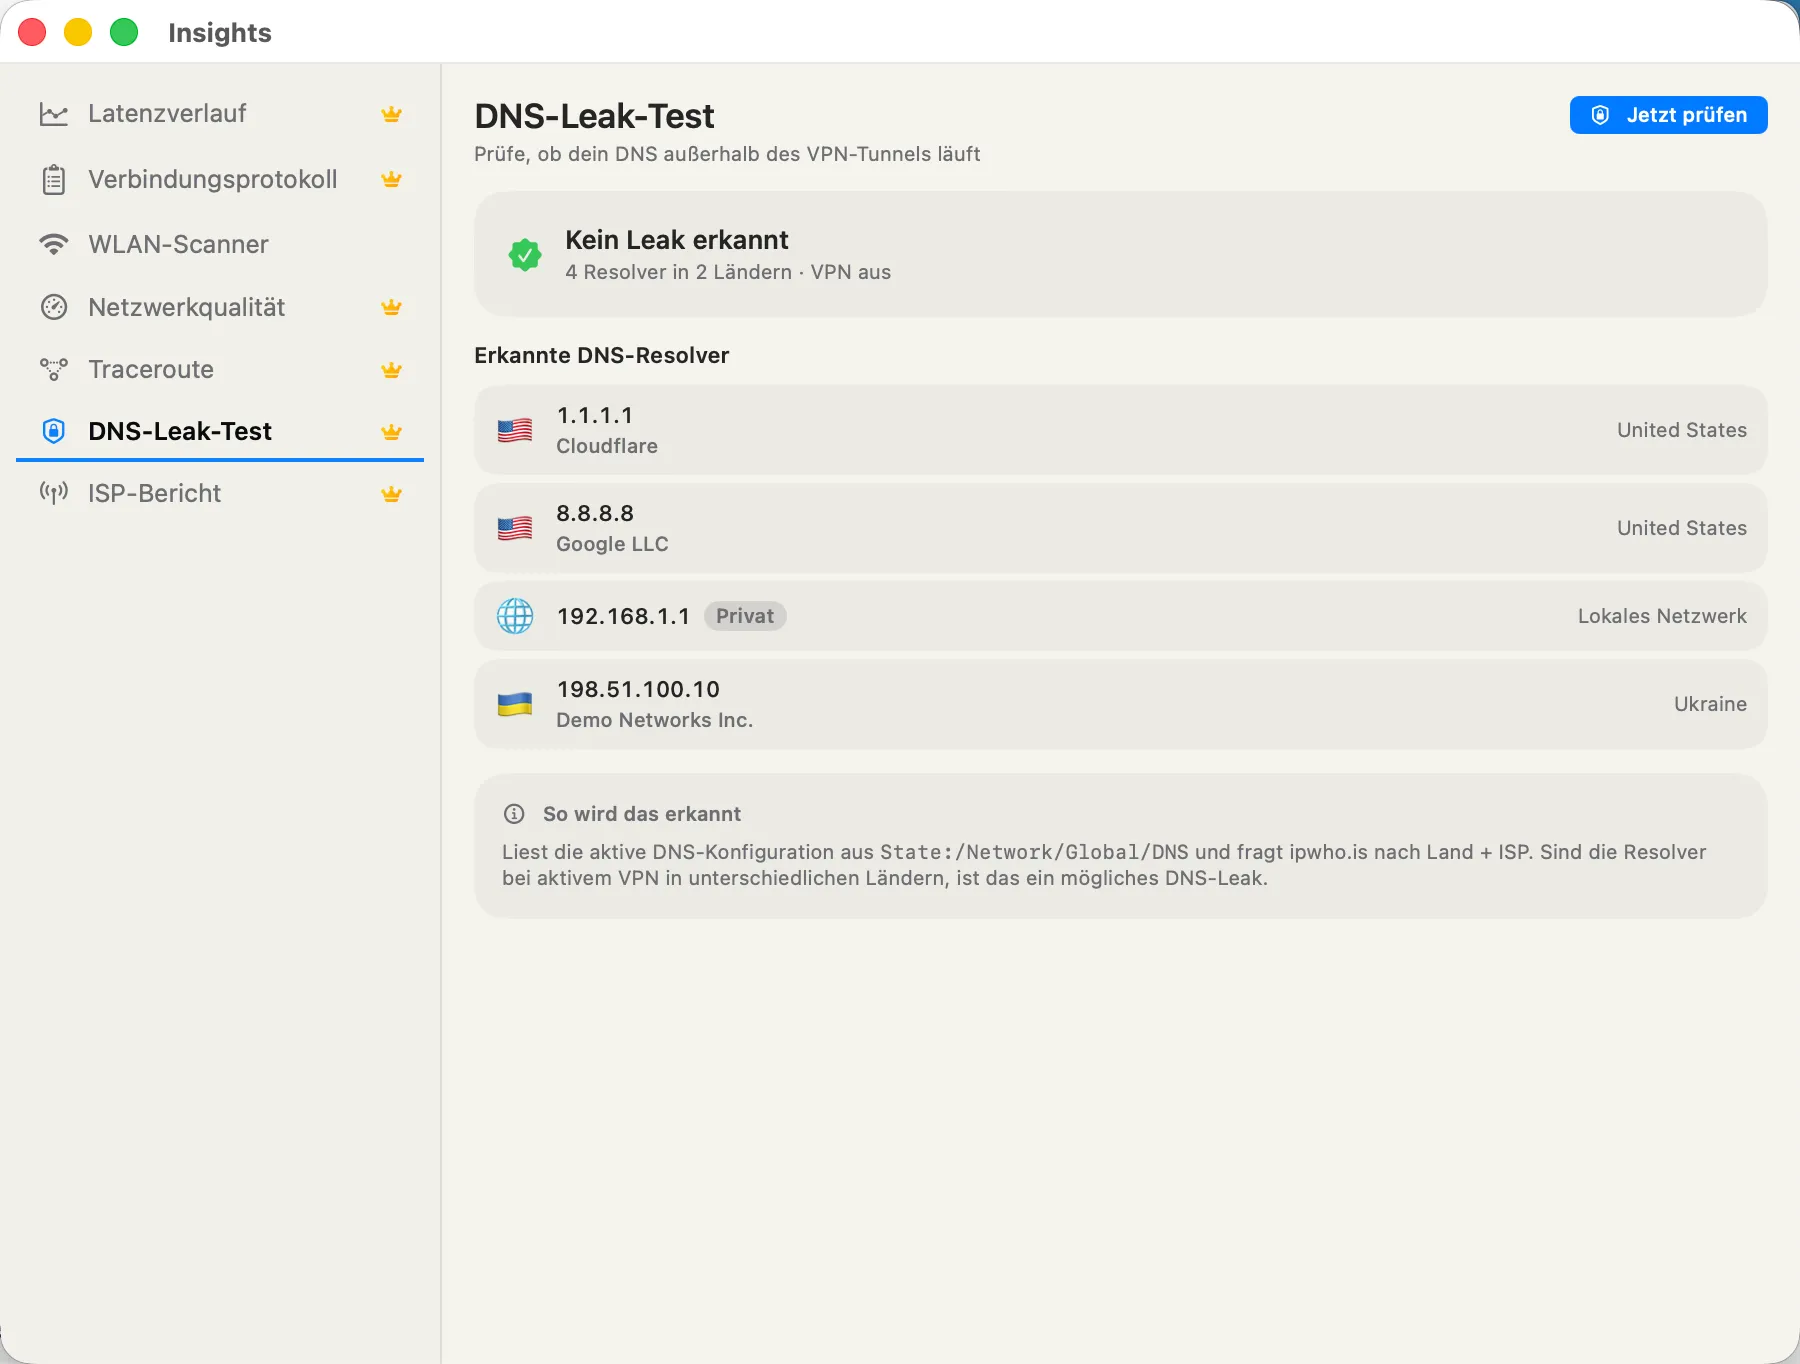Click the DNS-Leak-Test shield icon in sidebar
Image resolution: width=1800 pixels, height=1364 pixels.
pos(54,431)
